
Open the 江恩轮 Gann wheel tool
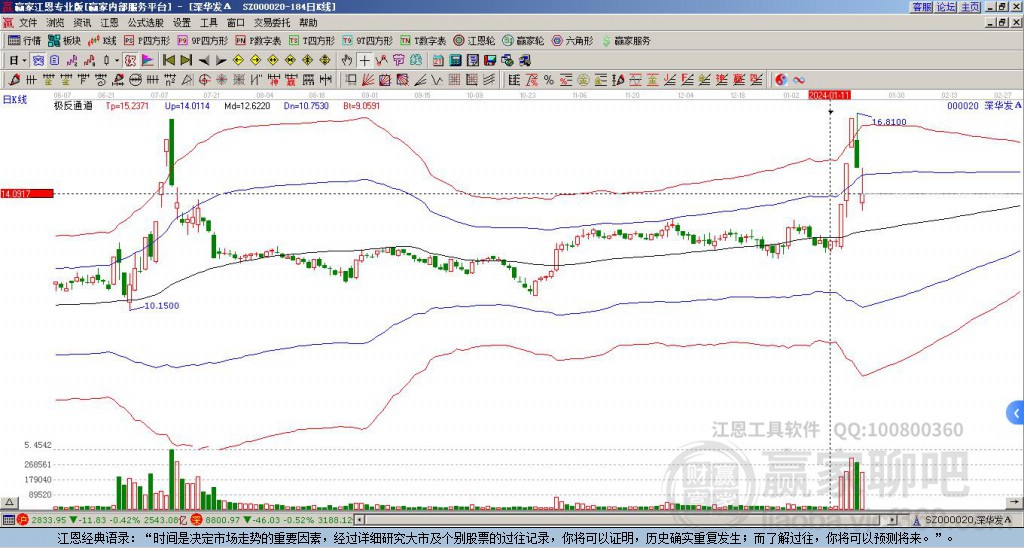(x=474, y=40)
